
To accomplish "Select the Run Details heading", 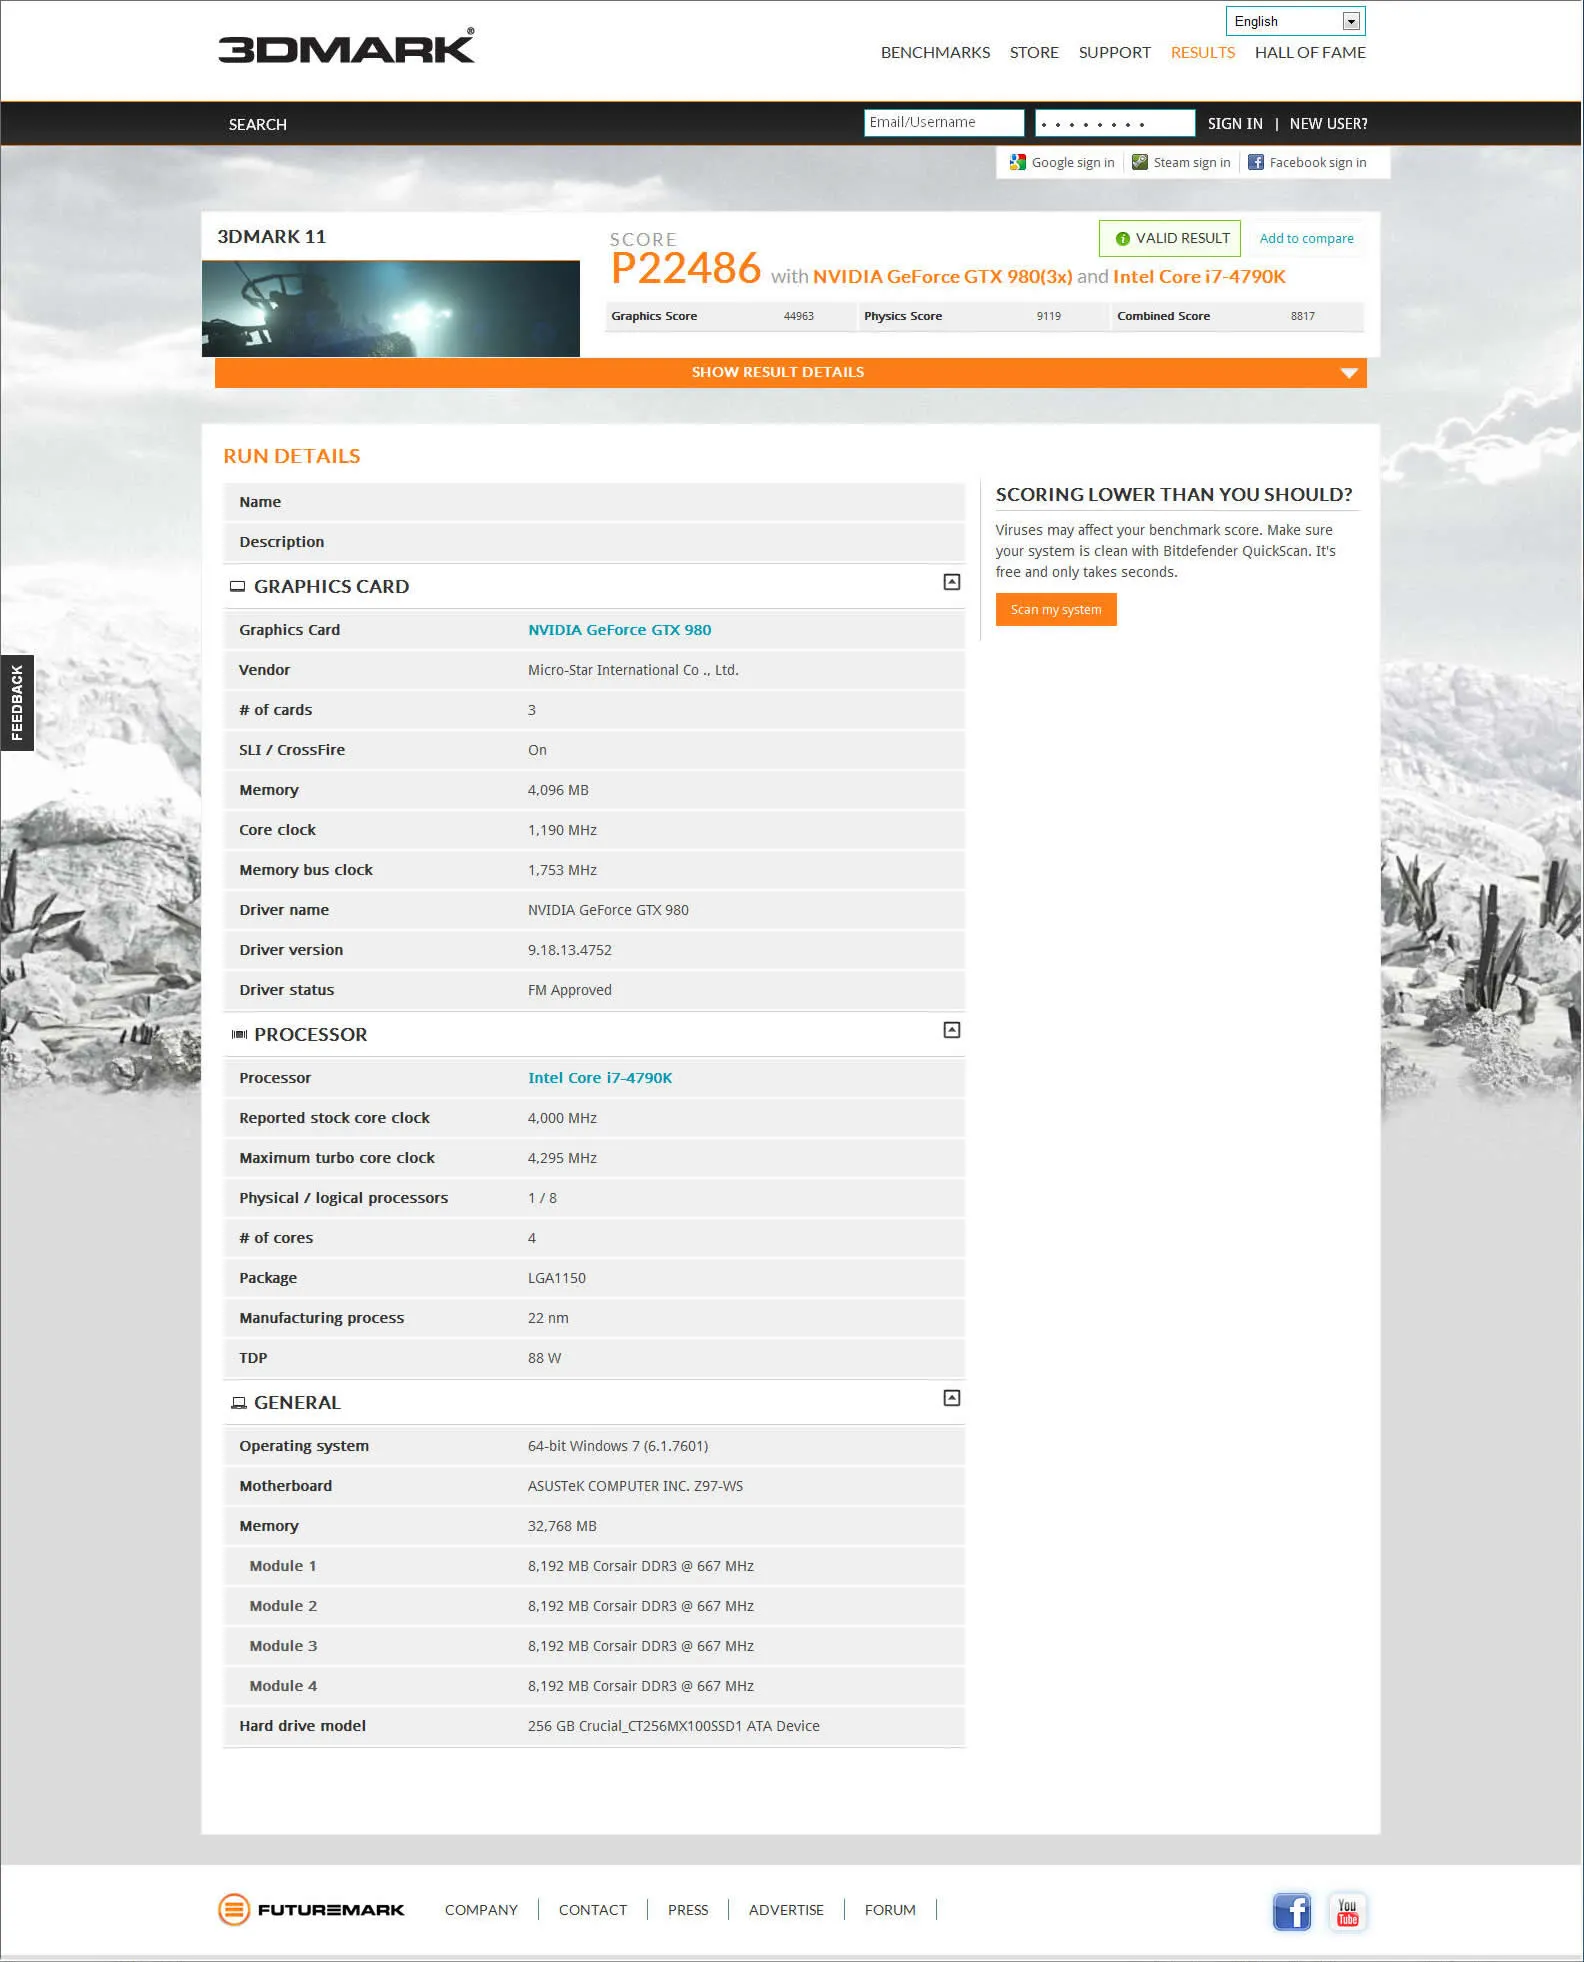I will pyautogui.click(x=292, y=456).
